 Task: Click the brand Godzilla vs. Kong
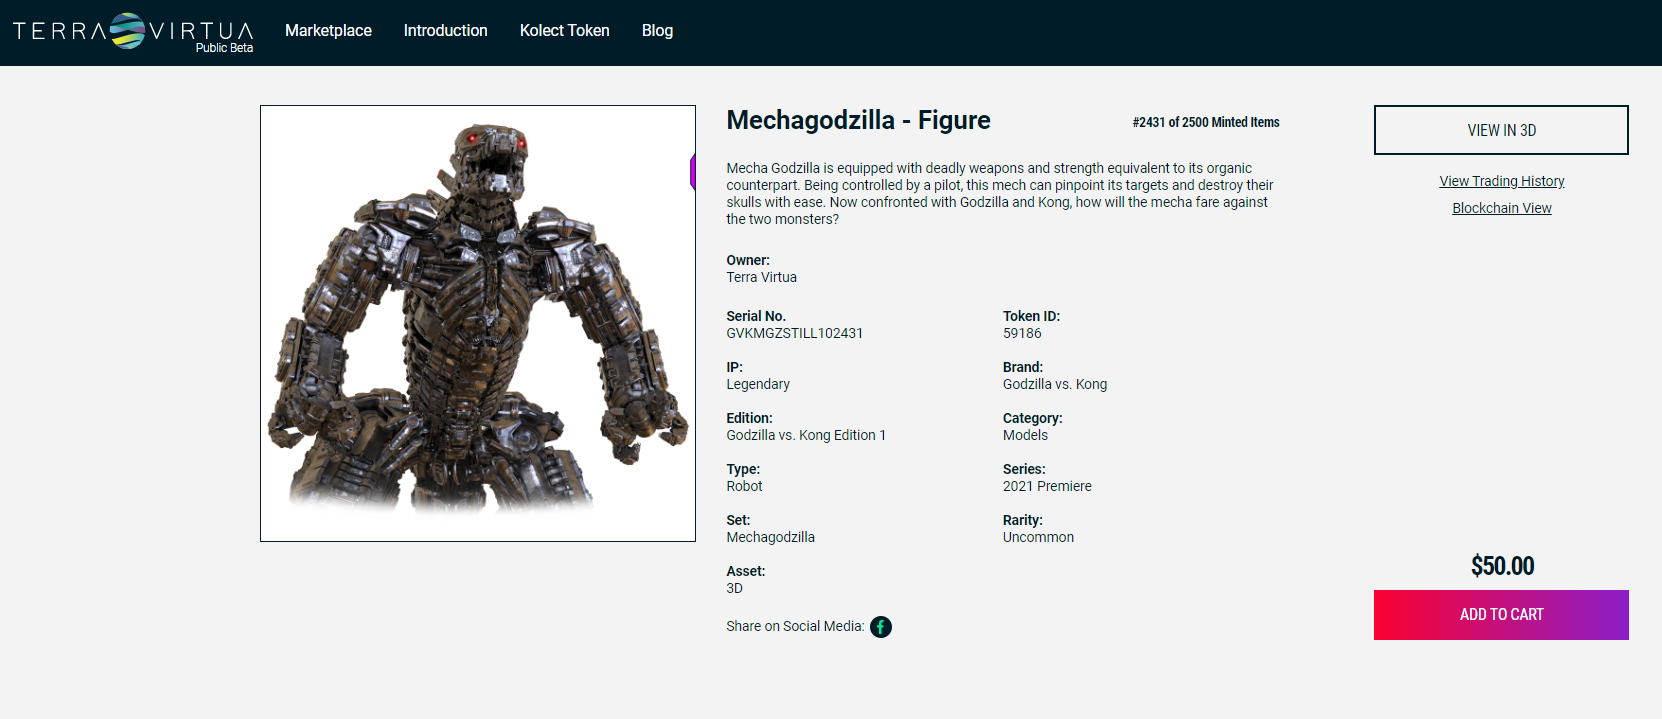coord(1055,384)
